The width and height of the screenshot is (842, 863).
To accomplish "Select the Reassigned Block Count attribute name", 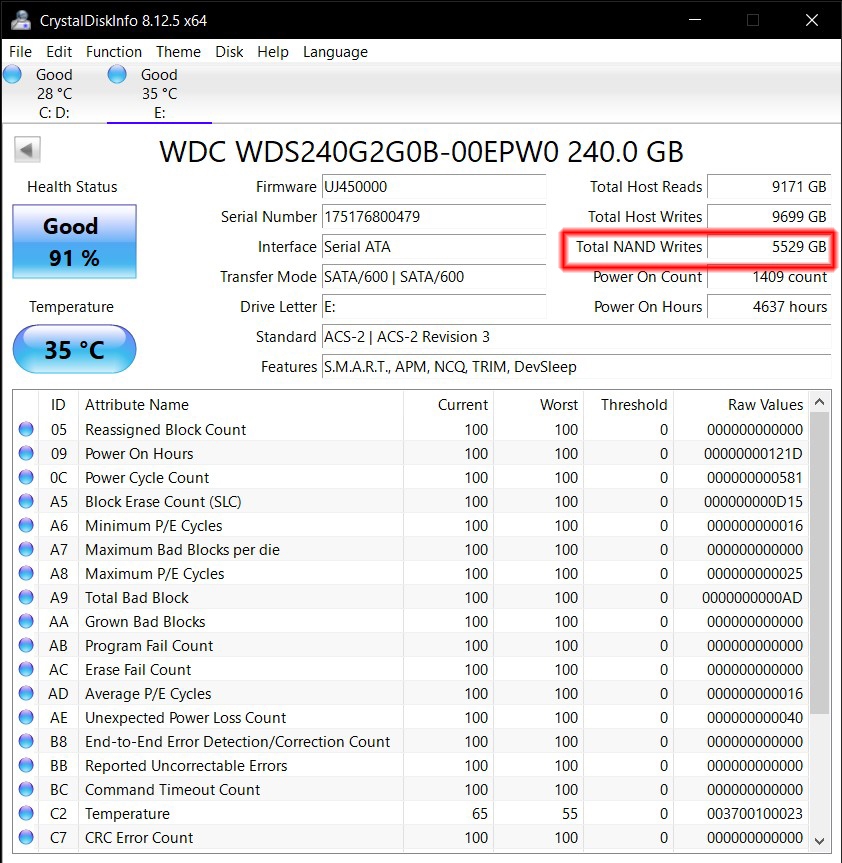I will [165, 429].
